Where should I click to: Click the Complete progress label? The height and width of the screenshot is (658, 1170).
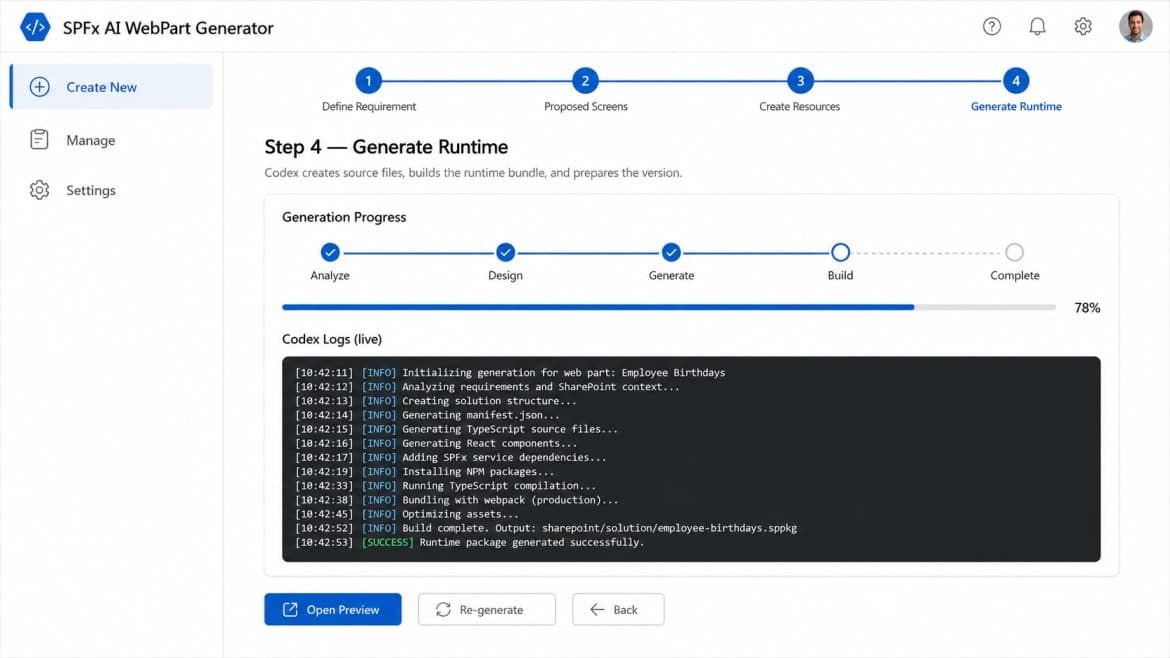(x=1015, y=275)
